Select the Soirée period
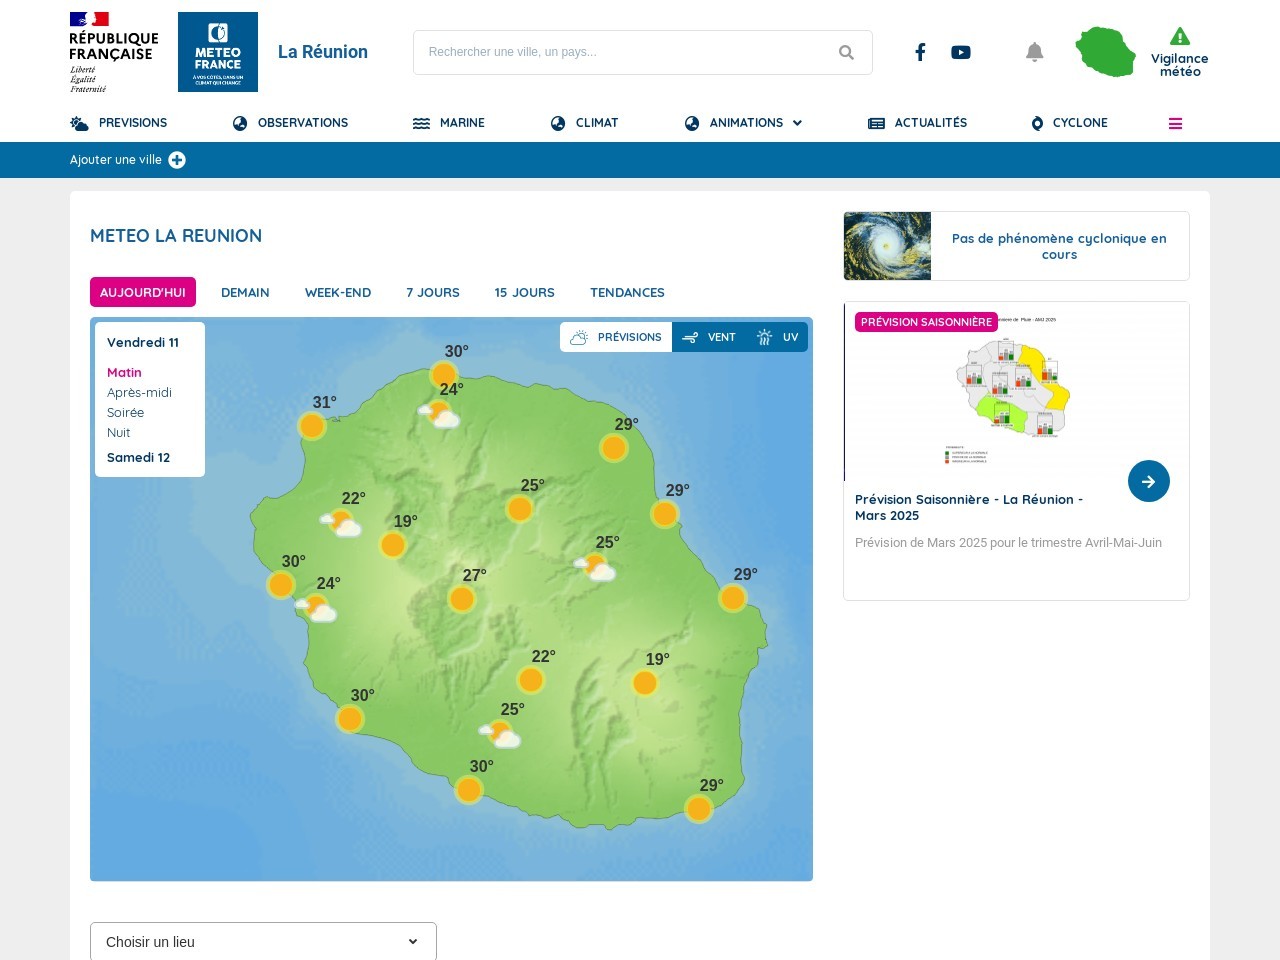The height and width of the screenshot is (960, 1280). (x=125, y=412)
